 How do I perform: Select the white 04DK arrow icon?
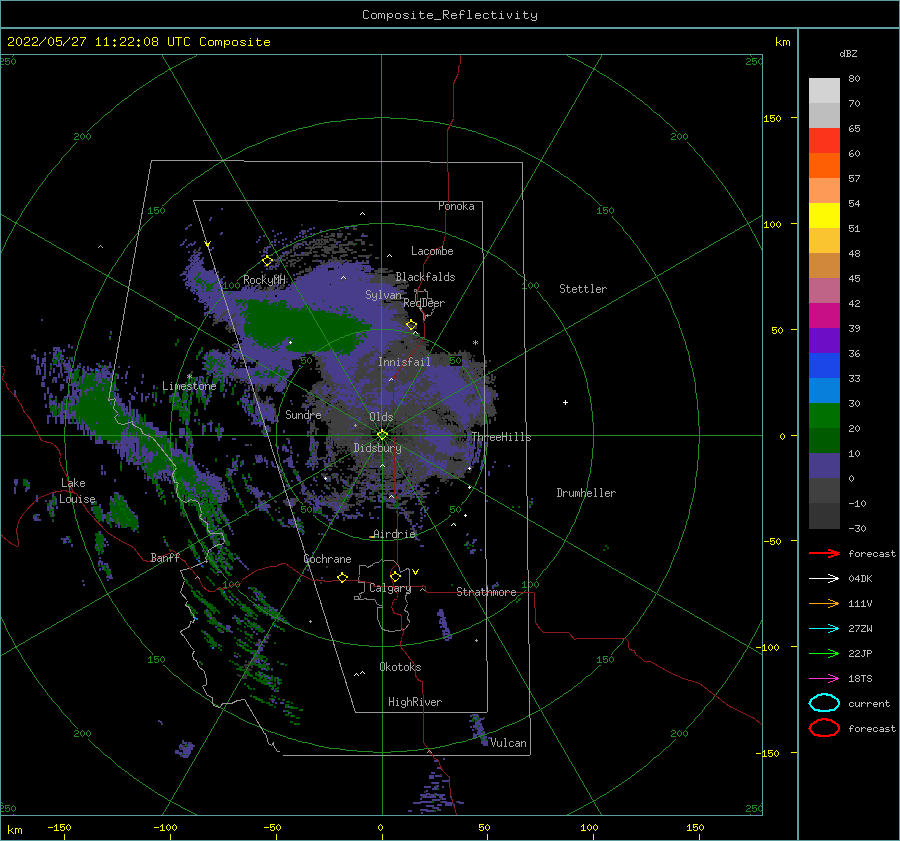824,579
